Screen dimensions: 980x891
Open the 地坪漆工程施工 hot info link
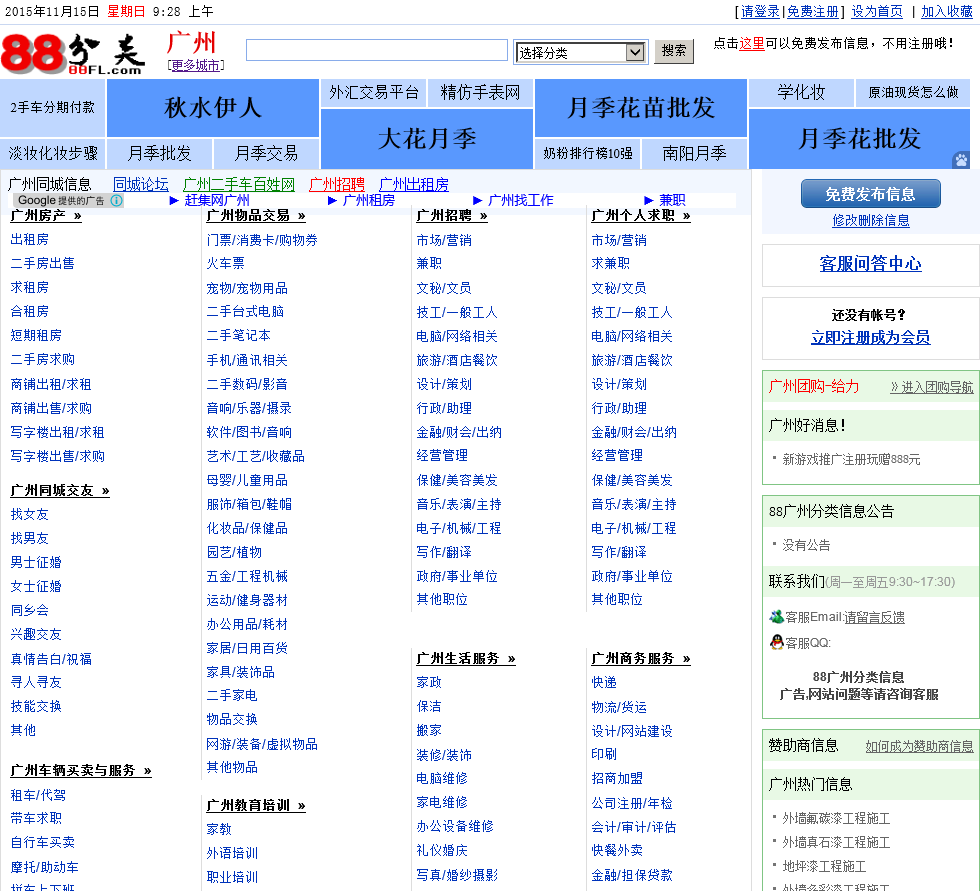[x=824, y=867]
